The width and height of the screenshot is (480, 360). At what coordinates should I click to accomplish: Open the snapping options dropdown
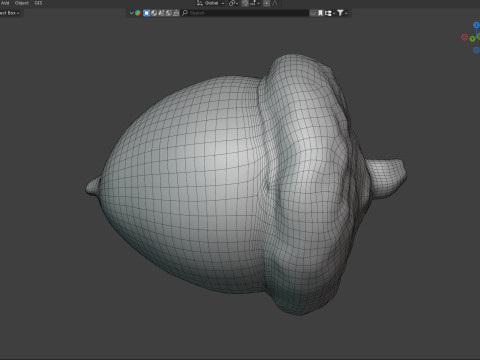pos(254,3)
